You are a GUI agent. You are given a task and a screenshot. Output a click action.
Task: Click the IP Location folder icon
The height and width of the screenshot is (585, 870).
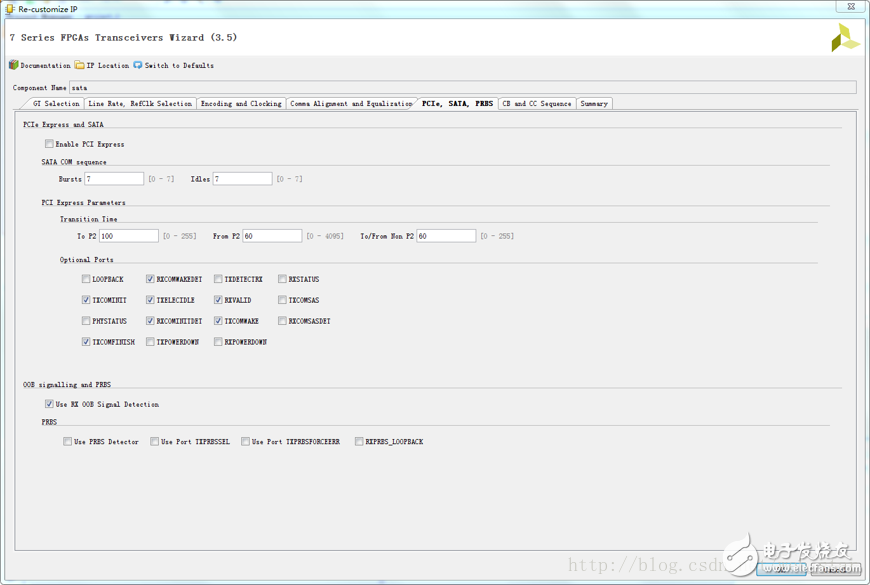80,65
